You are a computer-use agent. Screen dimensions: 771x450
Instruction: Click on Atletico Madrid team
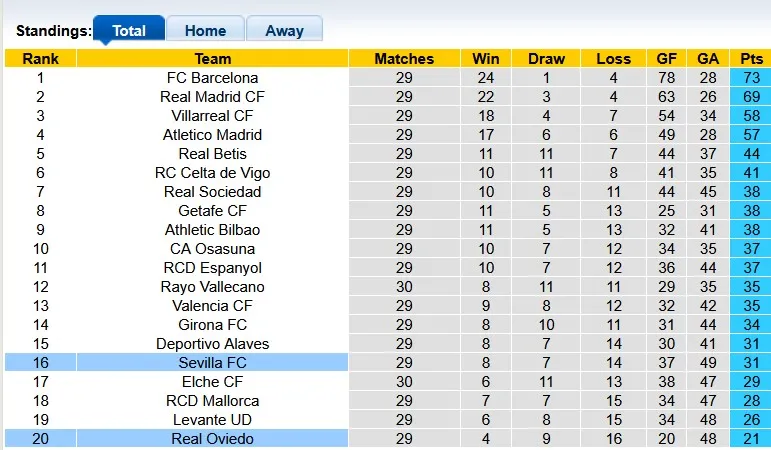[x=212, y=135]
